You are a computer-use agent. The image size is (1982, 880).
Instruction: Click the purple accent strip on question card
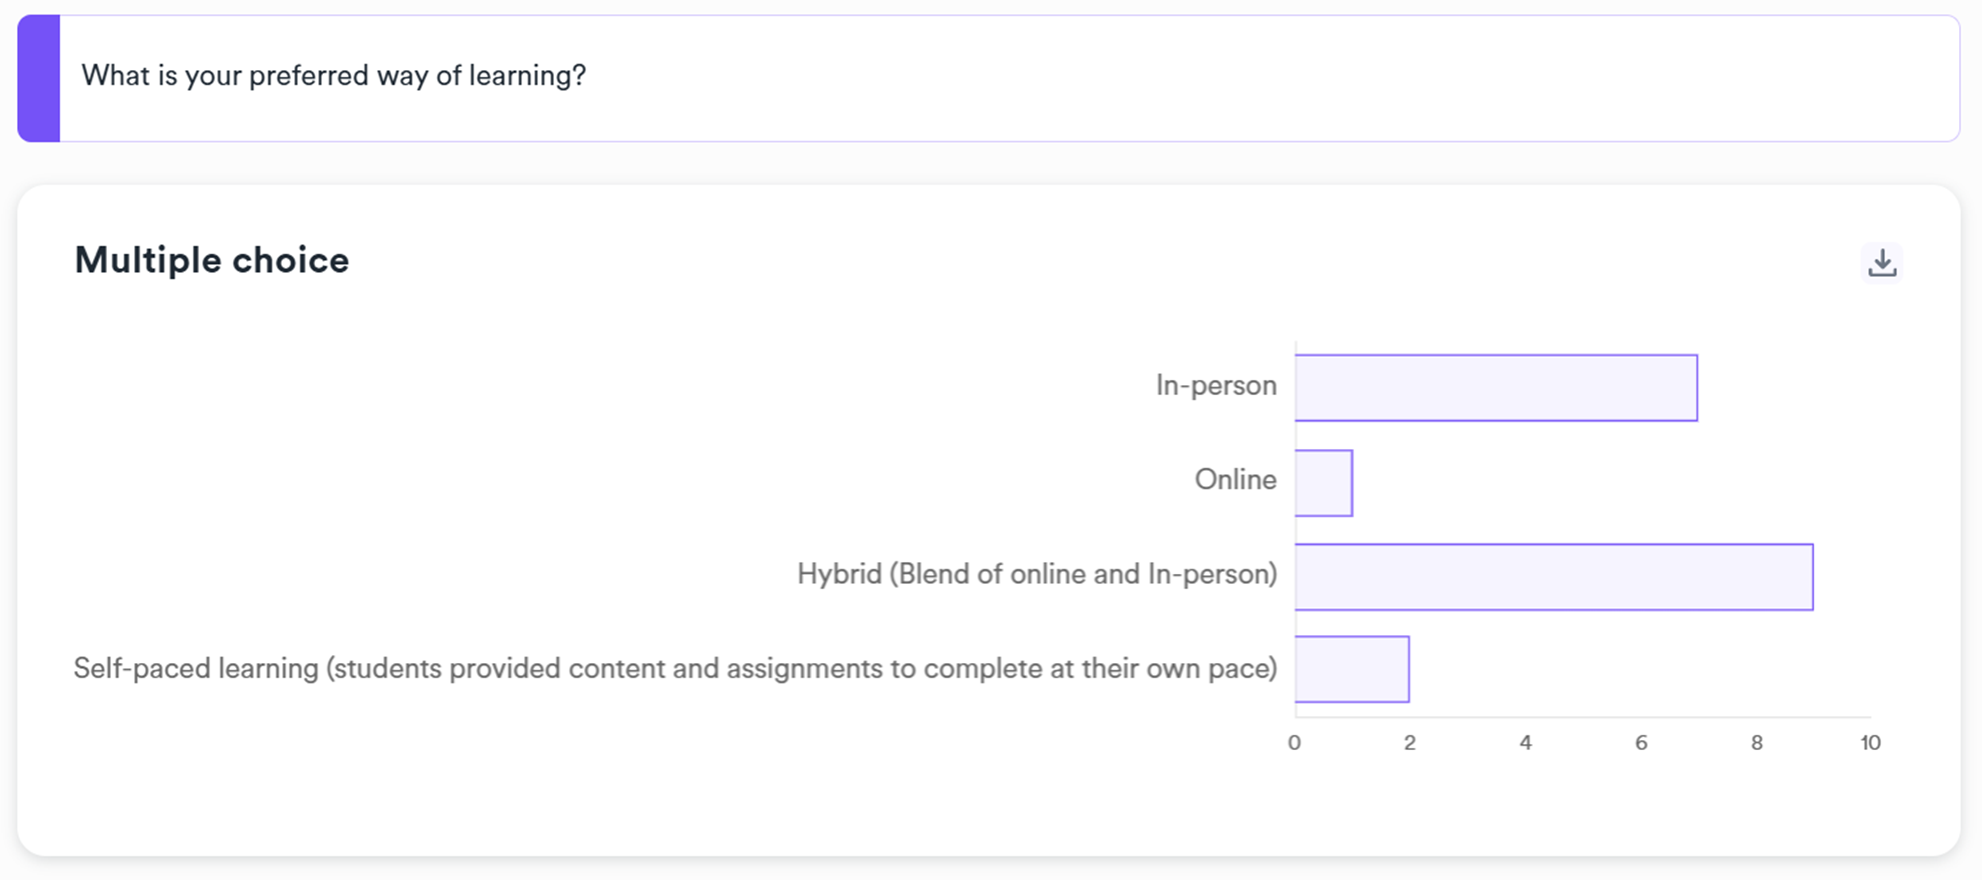pos(39,78)
